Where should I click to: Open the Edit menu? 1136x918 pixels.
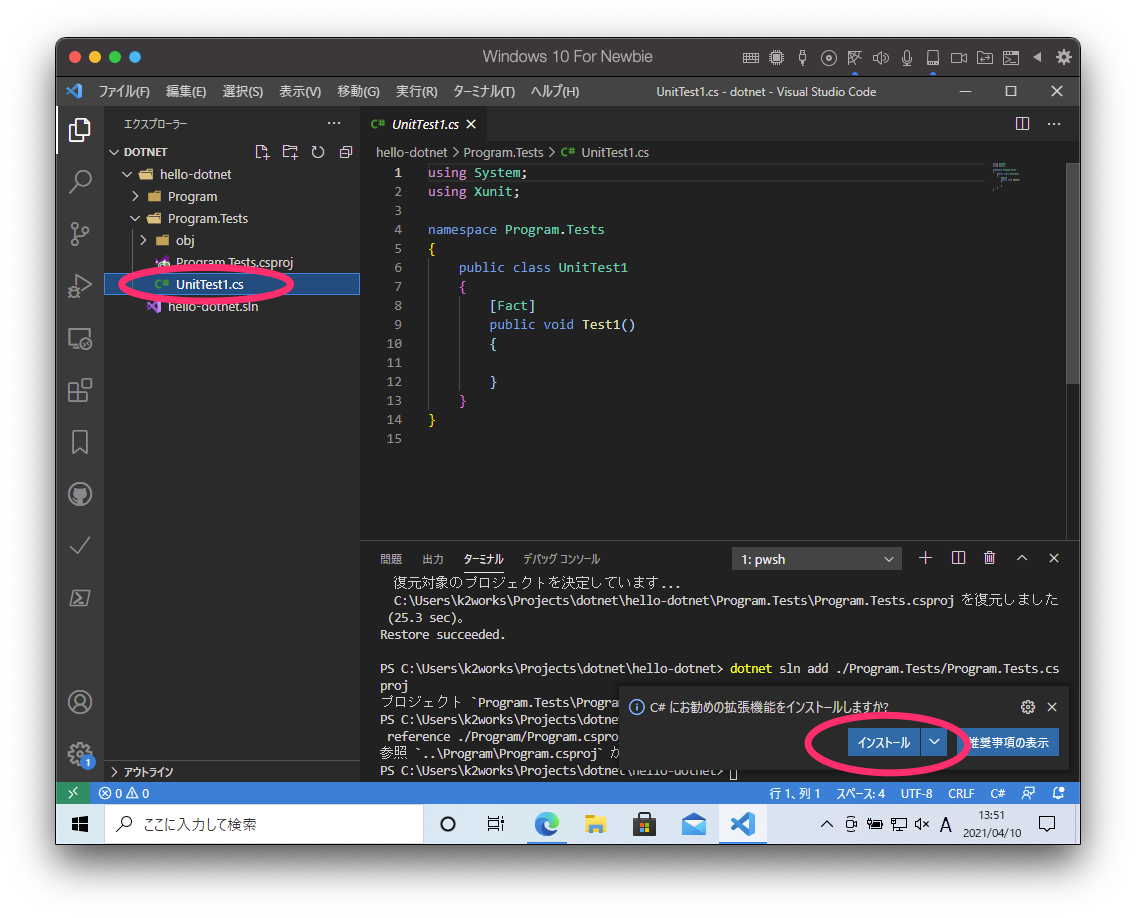click(186, 92)
